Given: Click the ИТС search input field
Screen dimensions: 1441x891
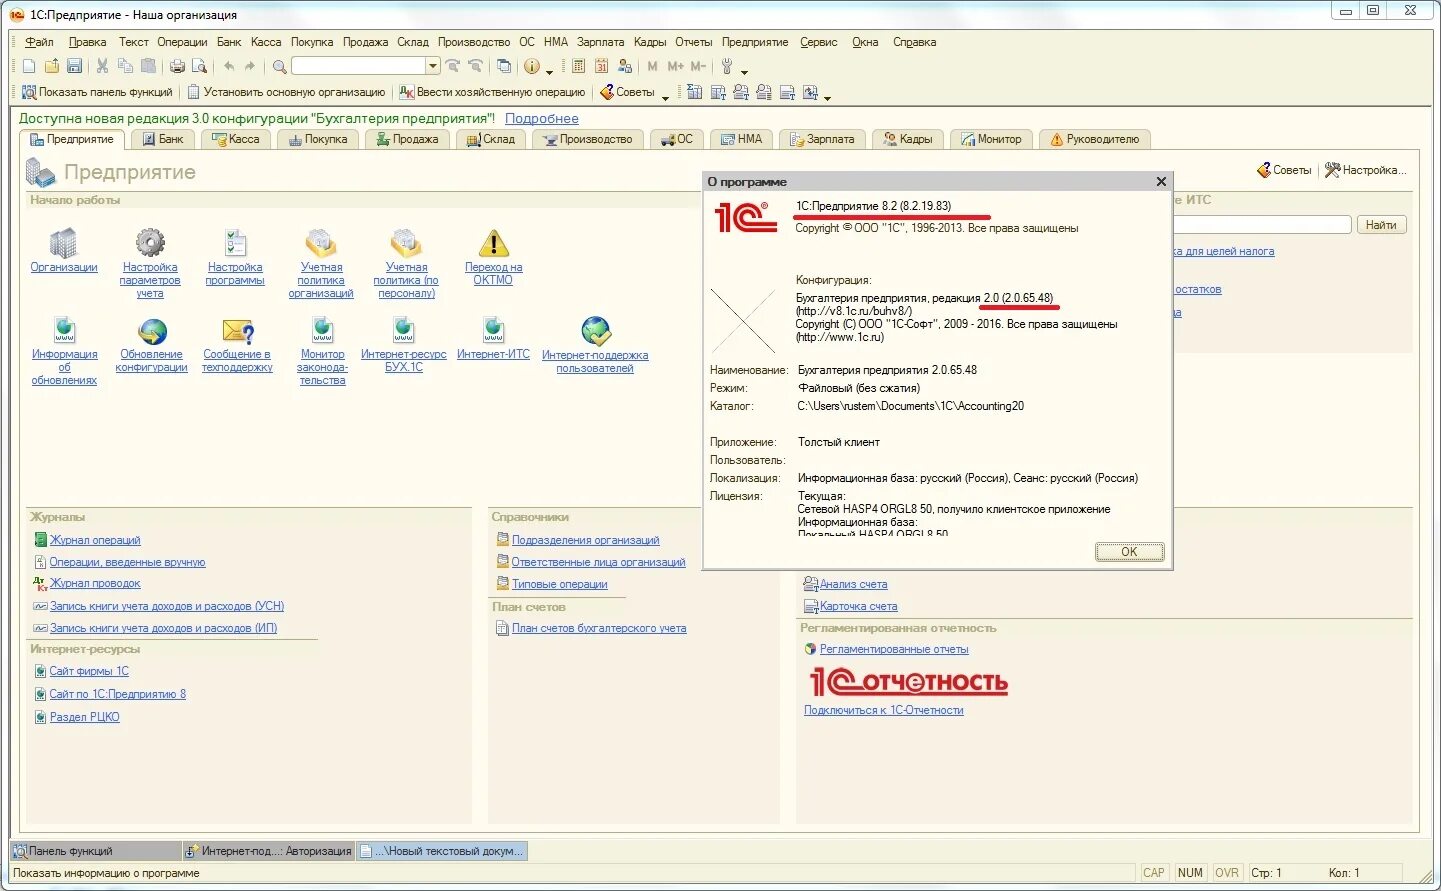Looking at the screenshot, I should [1262, 225].
